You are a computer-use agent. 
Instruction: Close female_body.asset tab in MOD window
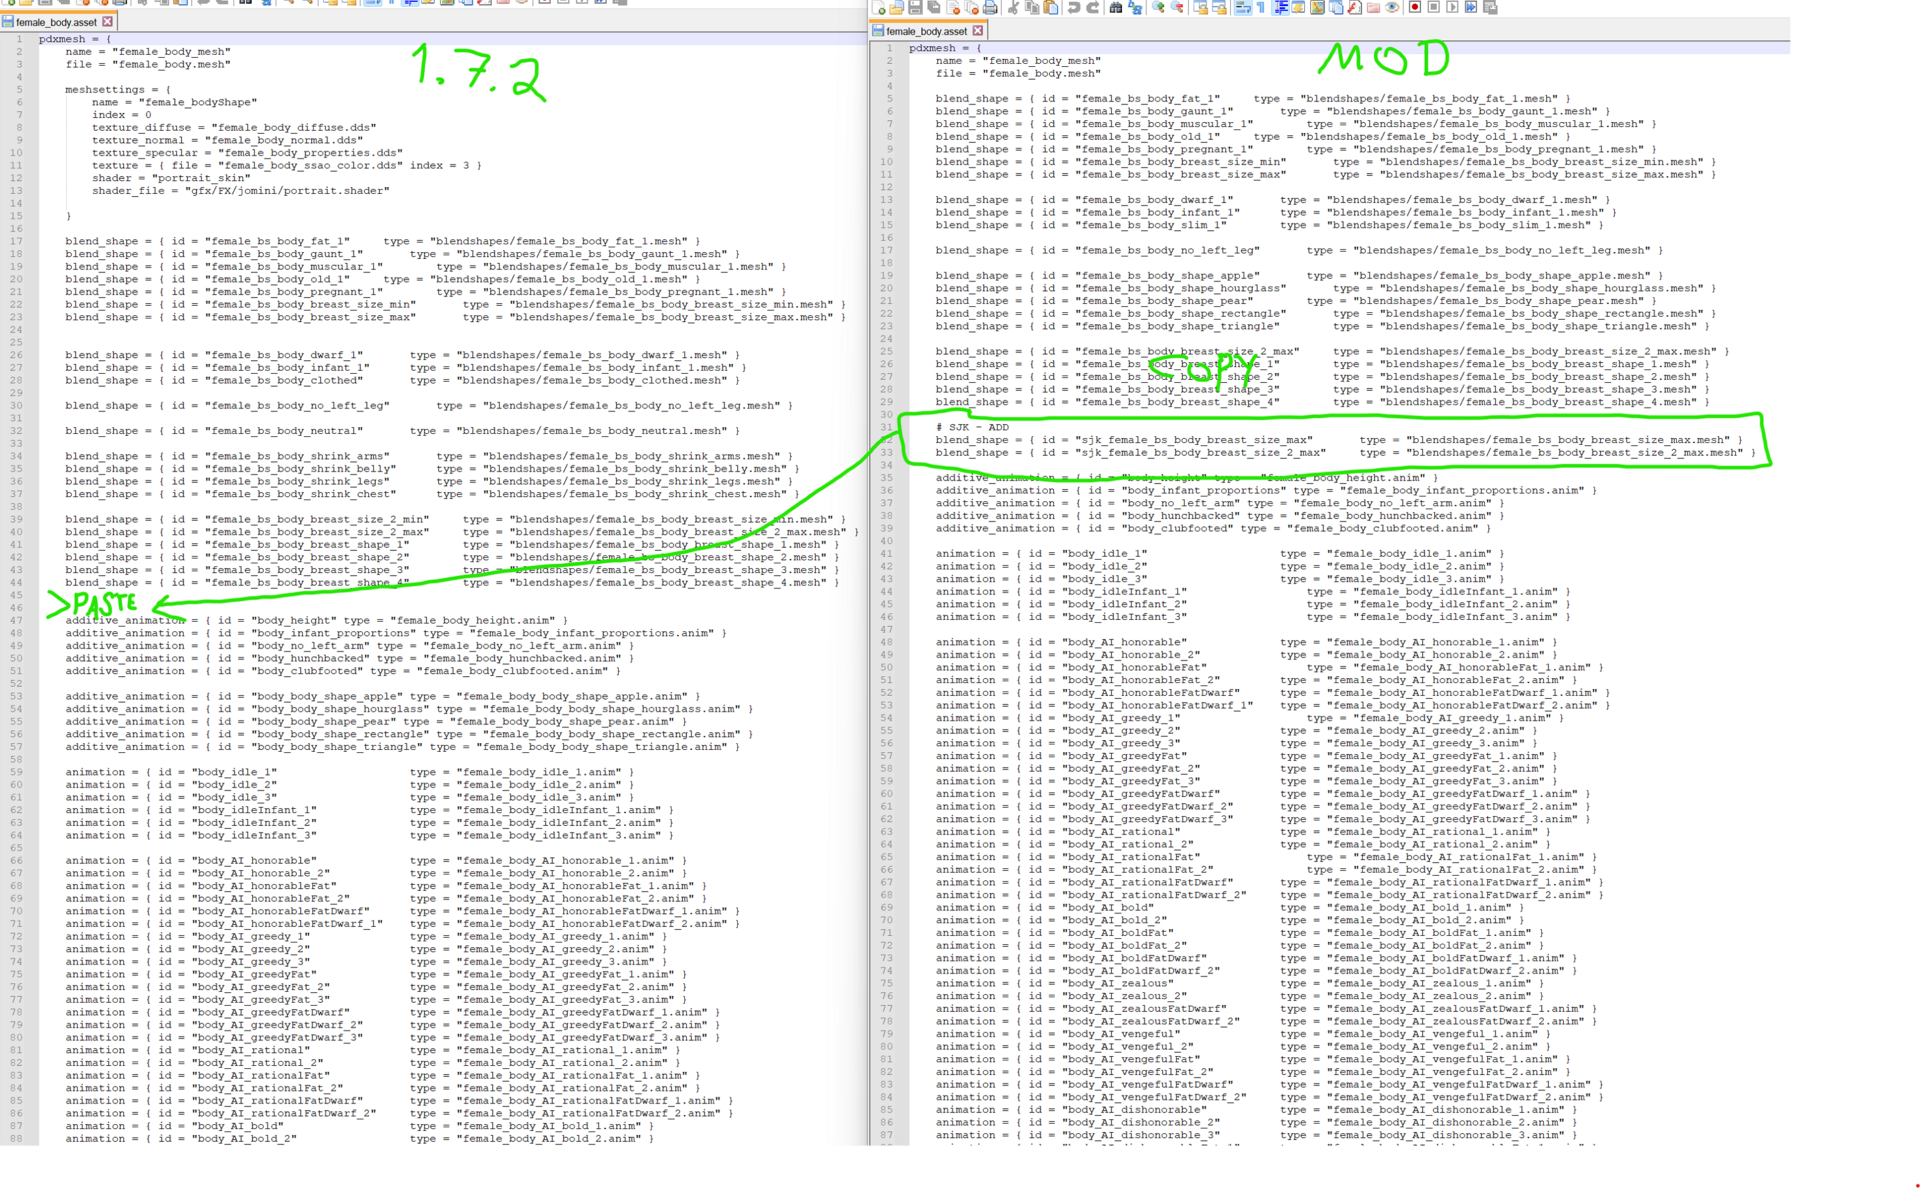coord(978,31)
